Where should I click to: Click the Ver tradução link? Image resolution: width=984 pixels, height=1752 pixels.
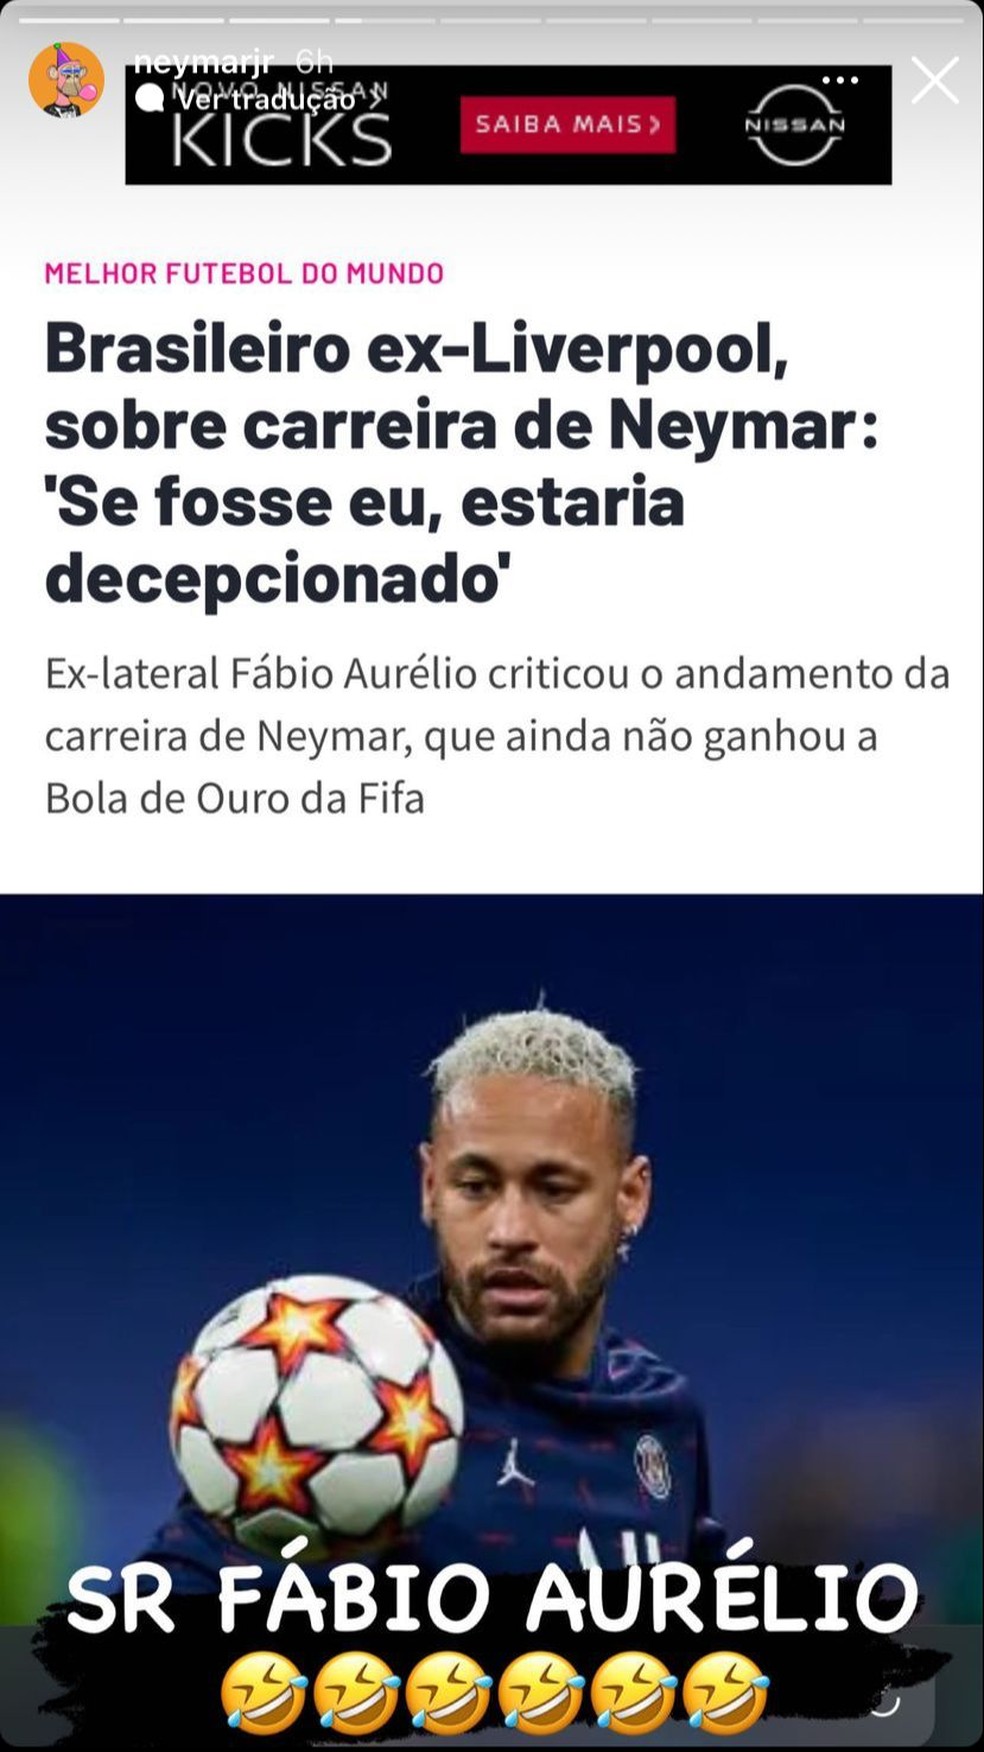[x=266, y=99]
